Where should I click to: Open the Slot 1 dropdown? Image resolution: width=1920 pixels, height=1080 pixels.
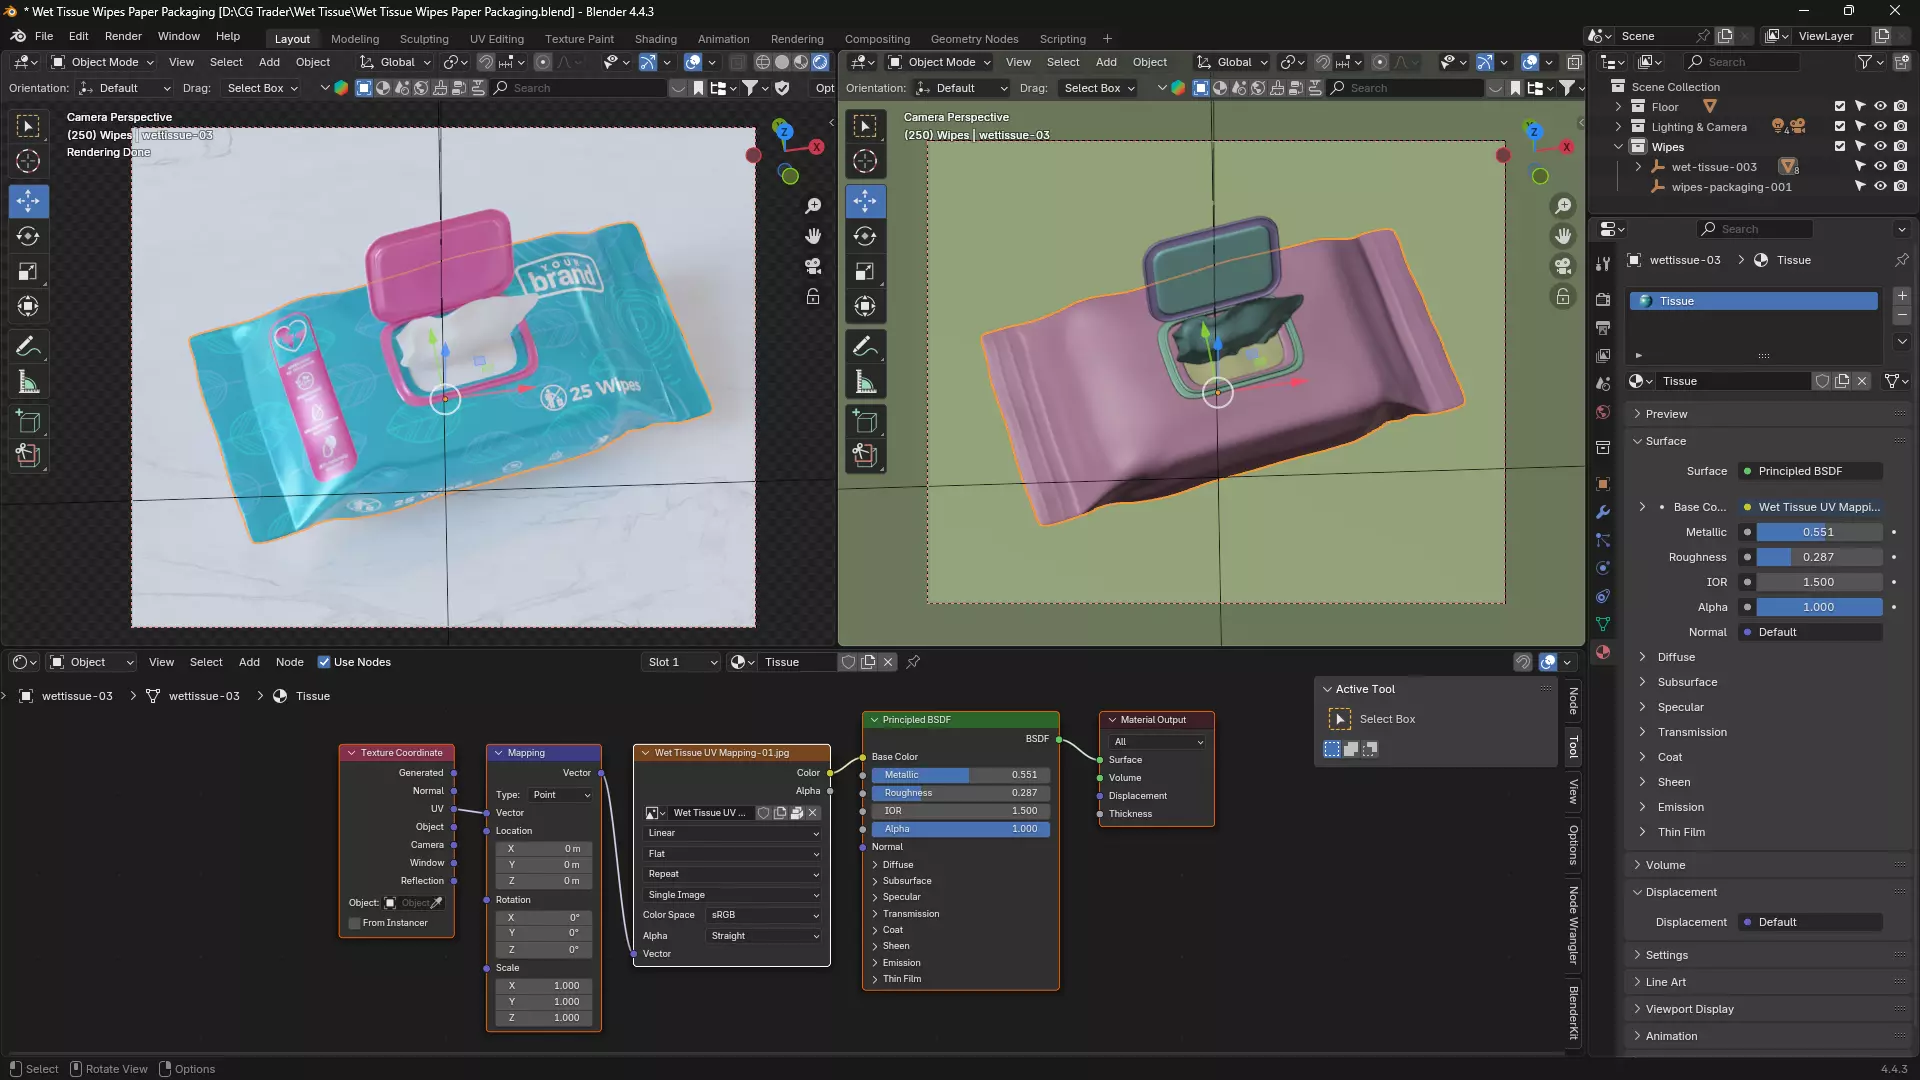pyautogui.click(x=682, y=662)
